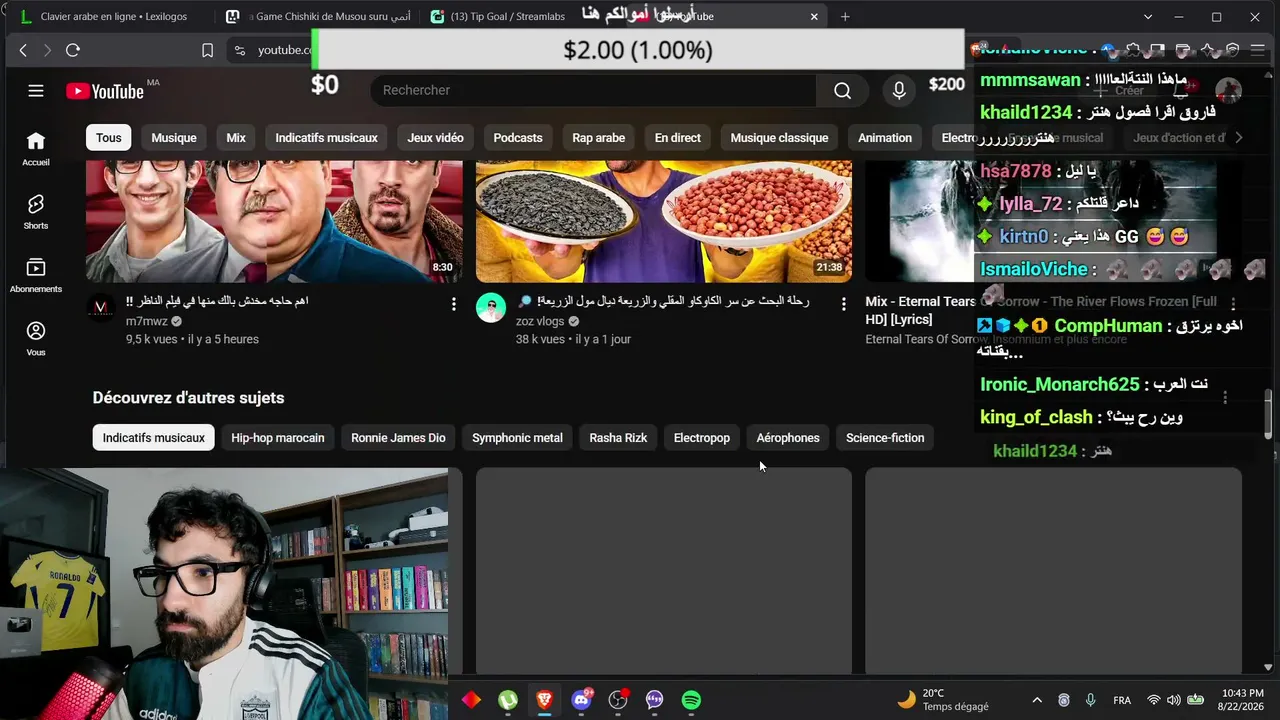Open the m7mwz channel avatar

pyautogui.click(x=101, y=308)
